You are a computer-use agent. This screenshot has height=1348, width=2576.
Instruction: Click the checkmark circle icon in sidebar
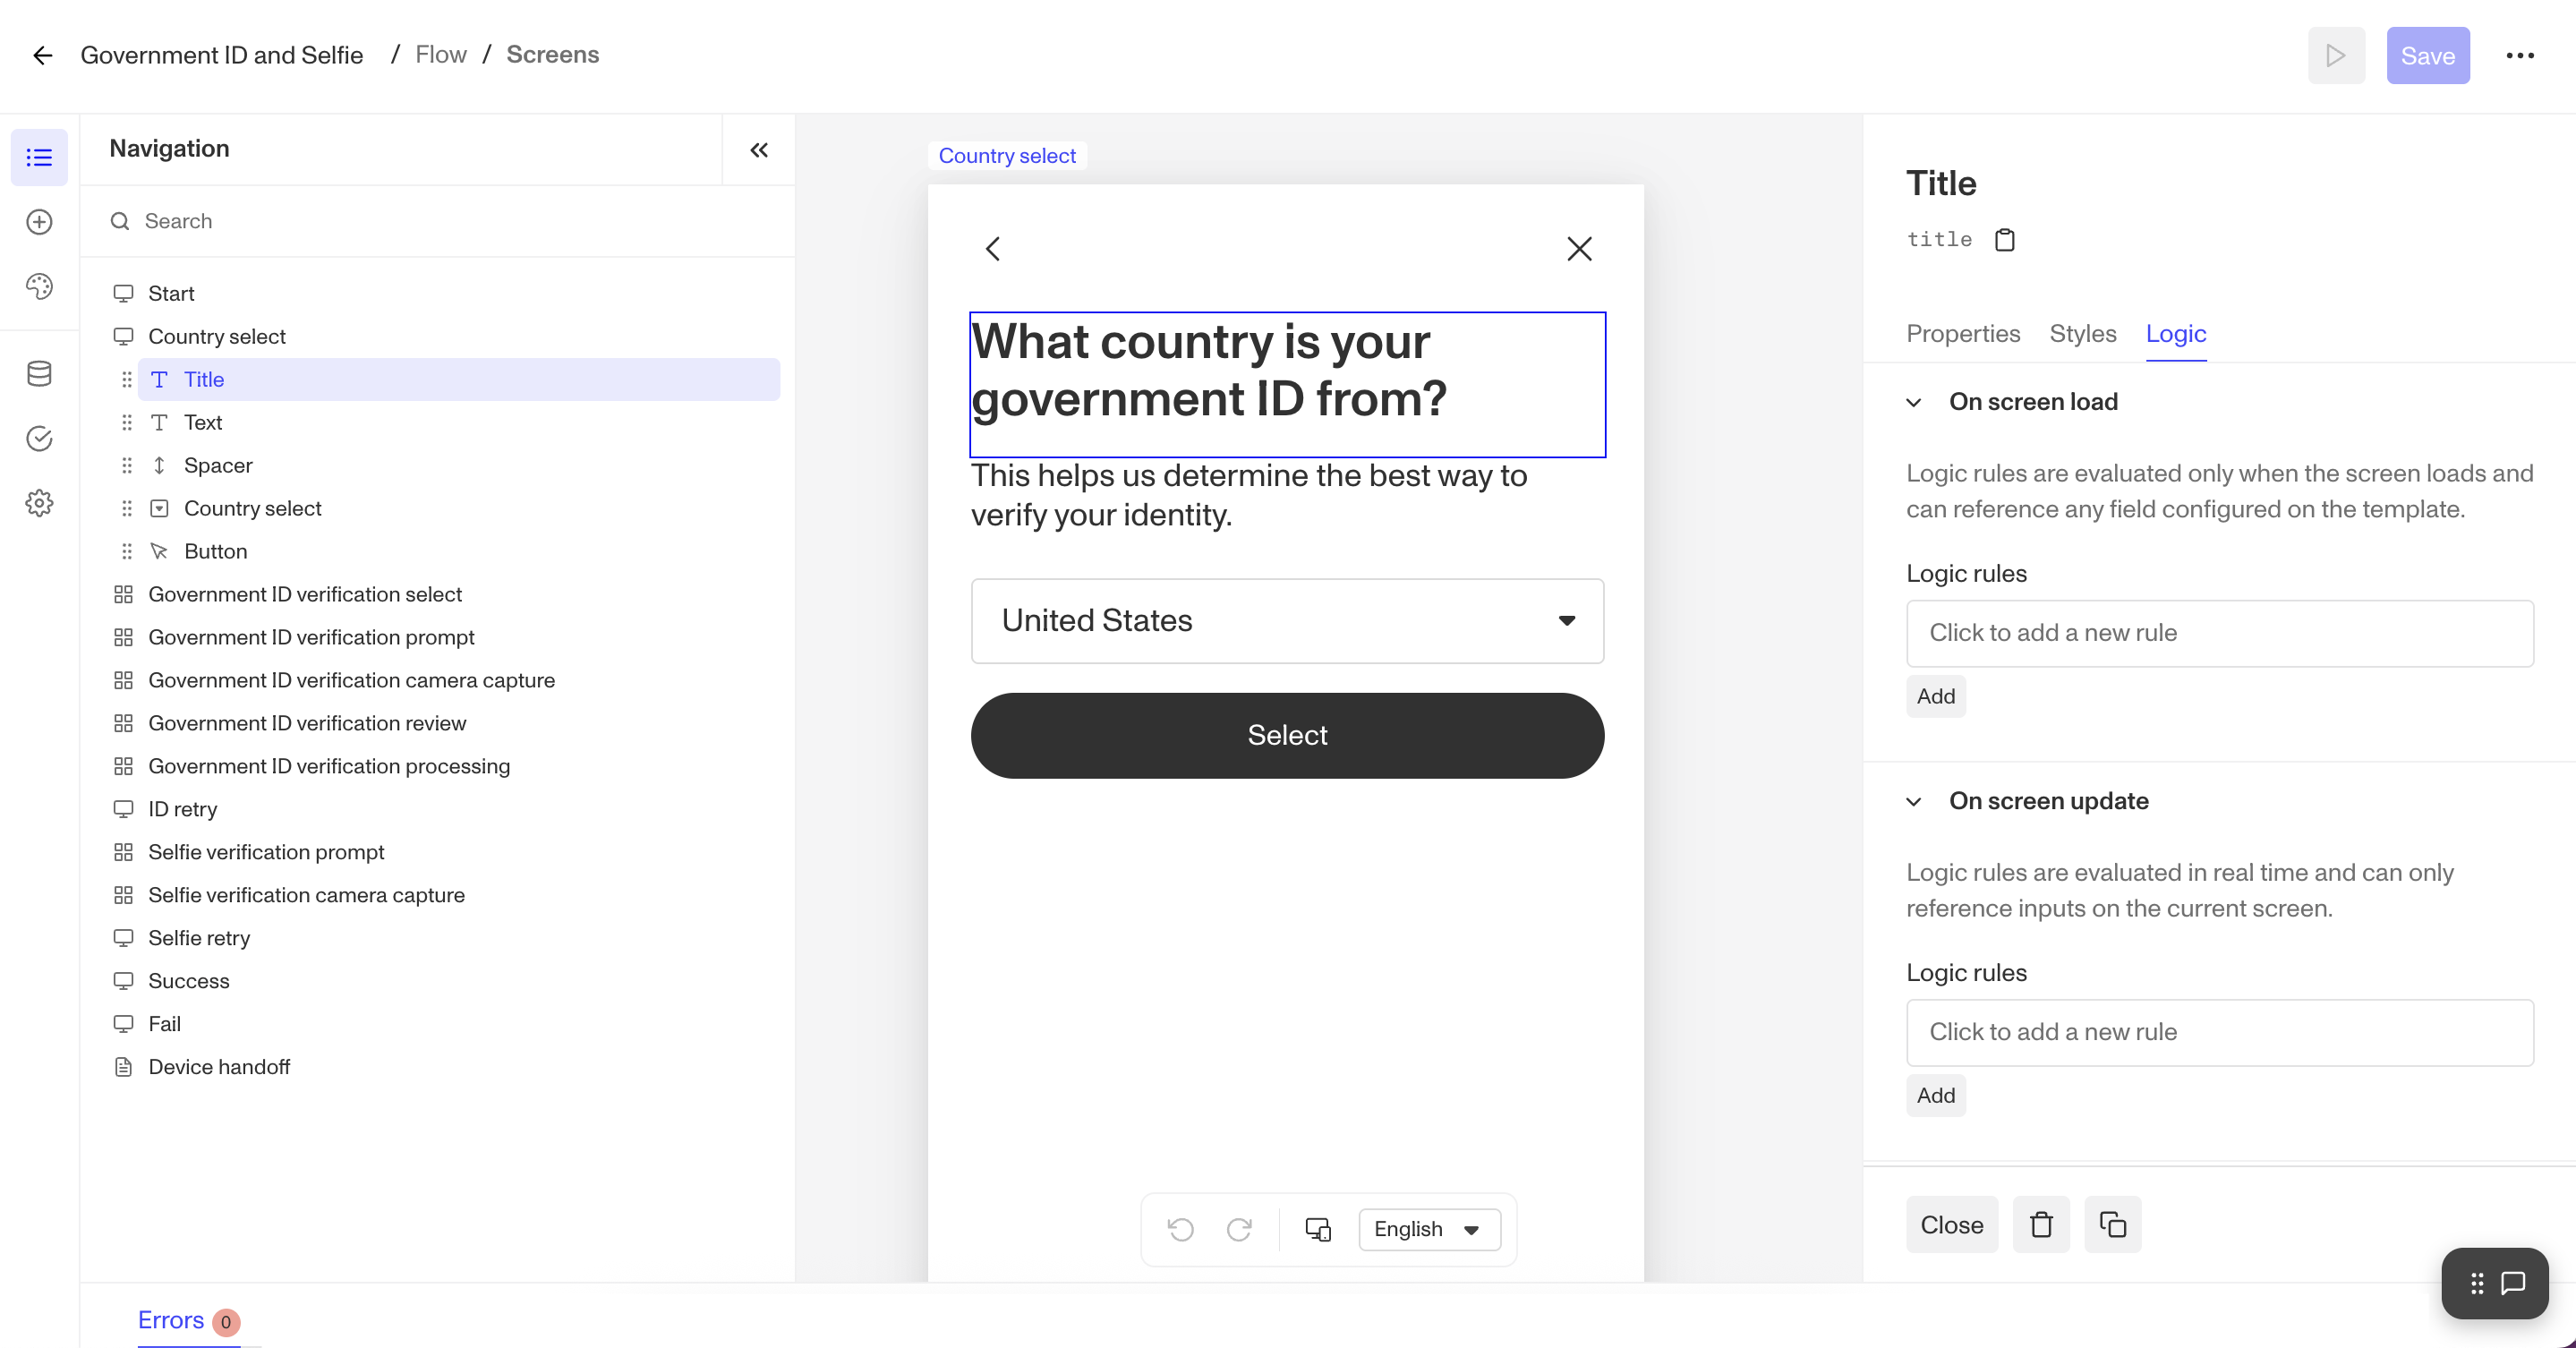[39, 439]
